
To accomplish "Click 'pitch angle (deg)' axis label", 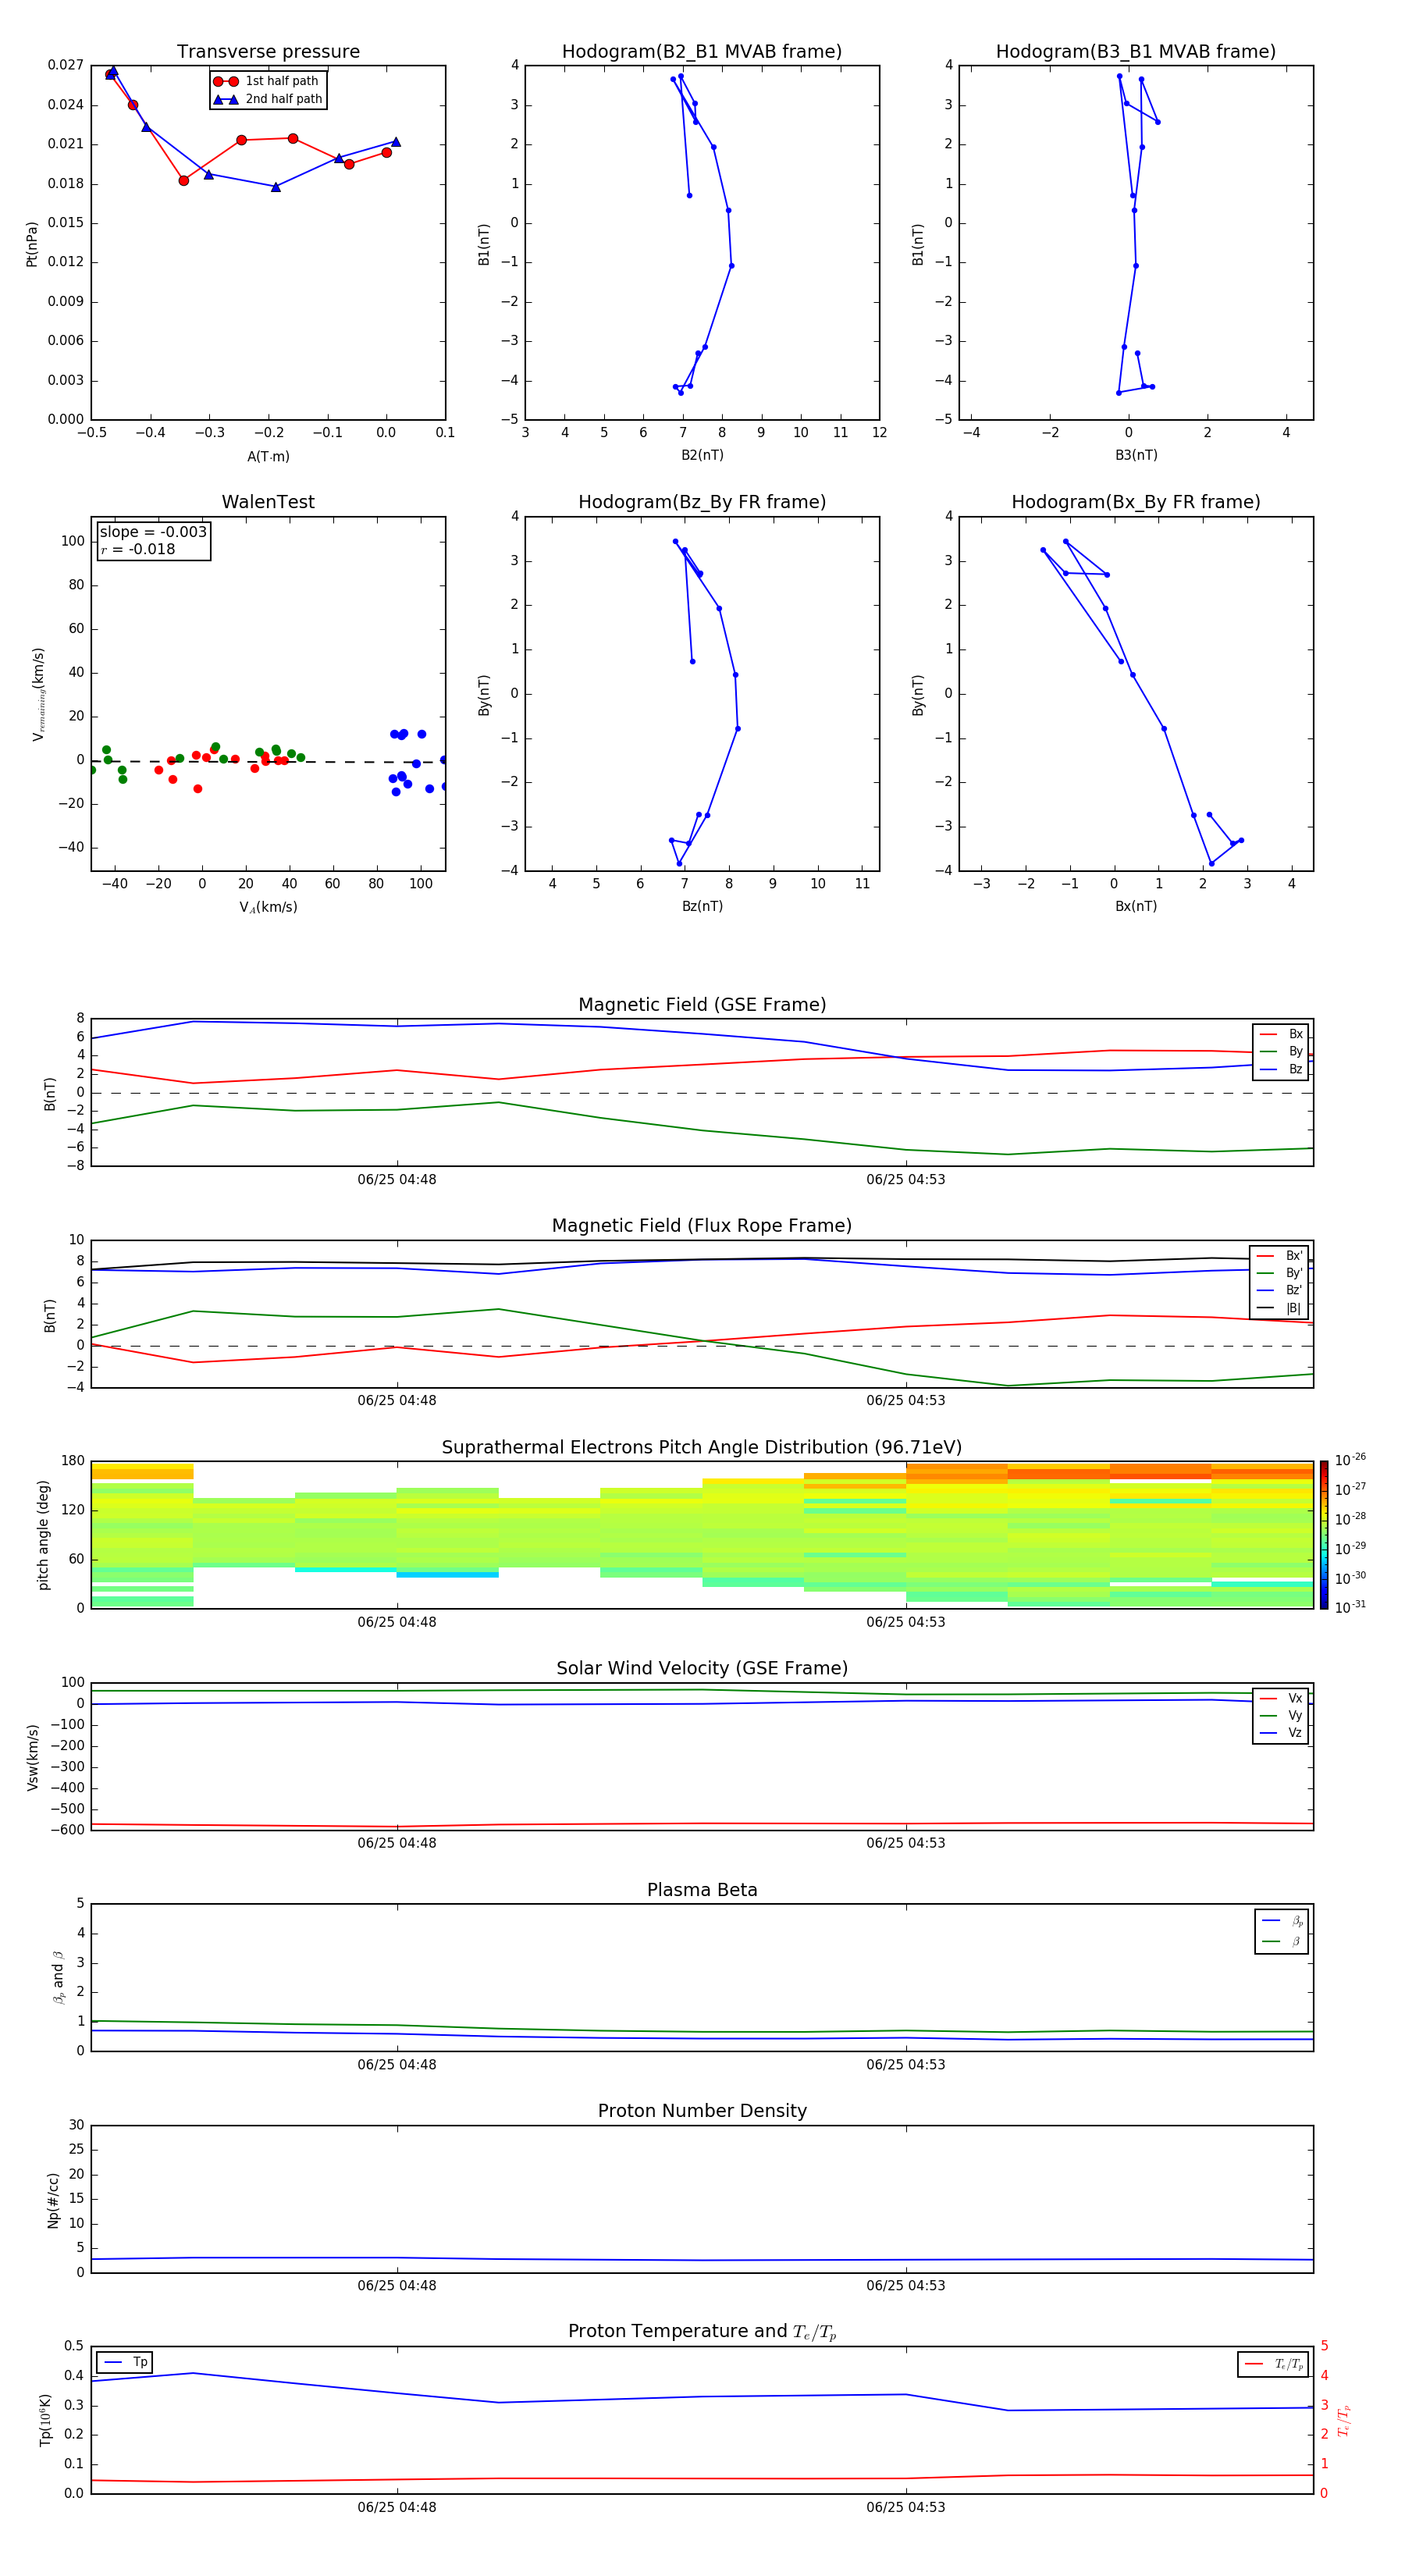I will (x=43, y=1534).
